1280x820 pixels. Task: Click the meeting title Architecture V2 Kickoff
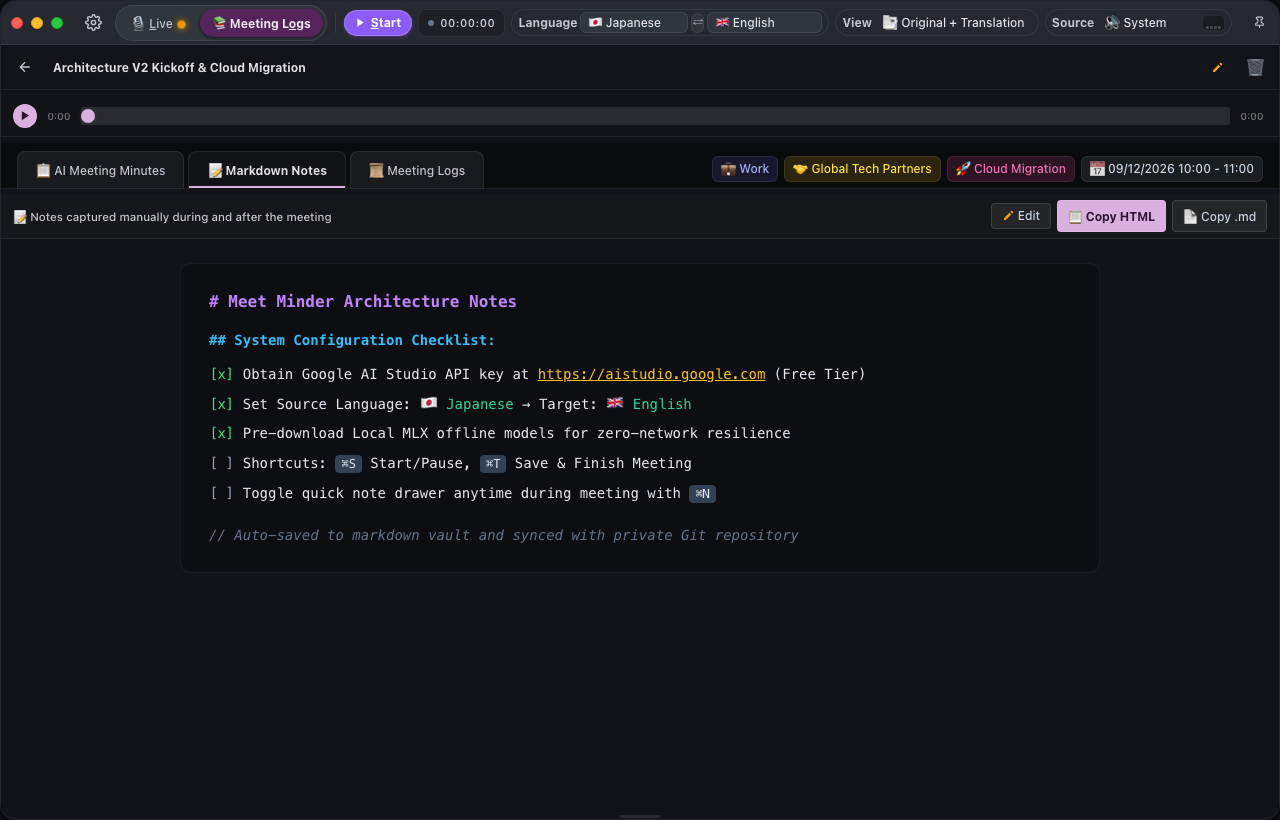pyautogui.click(x=179, y=67)
